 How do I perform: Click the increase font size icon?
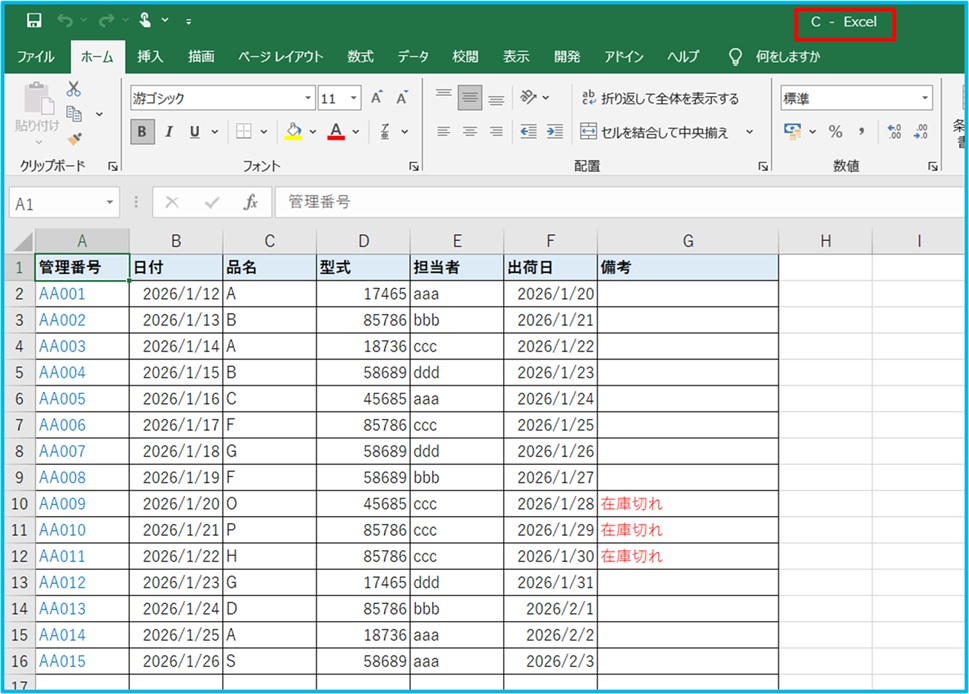(x=377, y=98)
